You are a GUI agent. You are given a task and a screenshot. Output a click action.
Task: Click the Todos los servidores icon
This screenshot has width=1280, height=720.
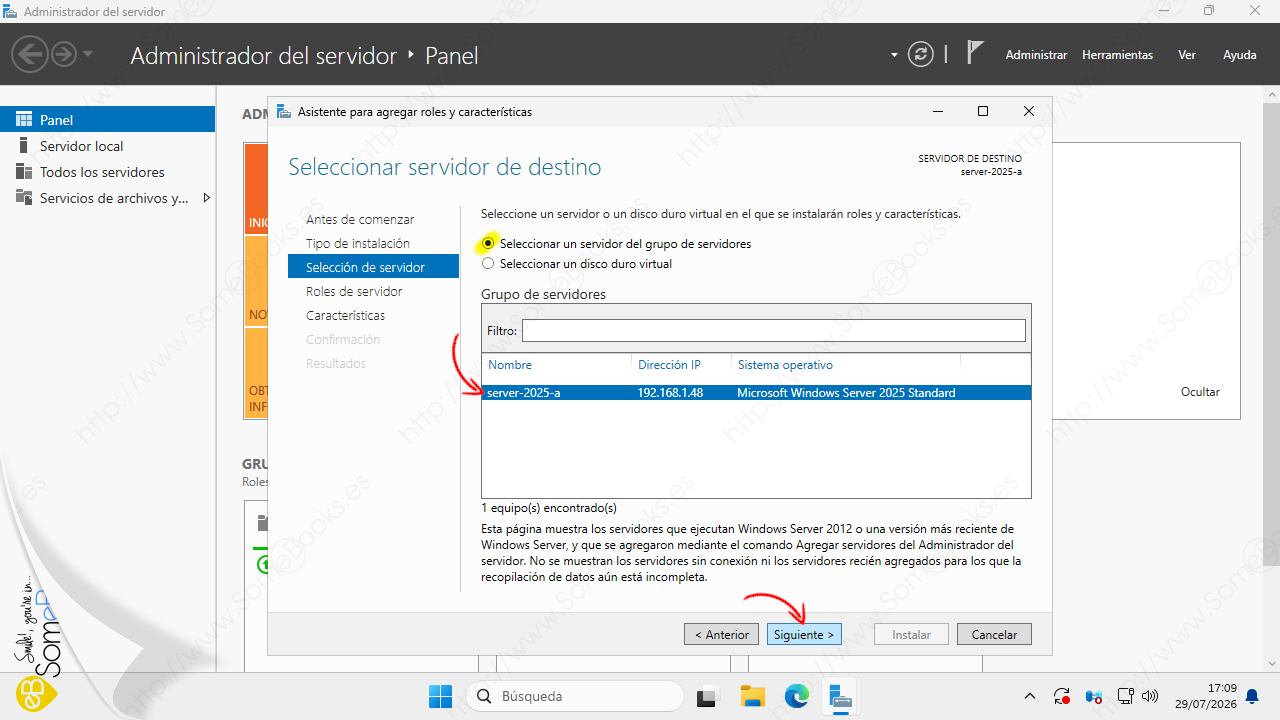(x=24, y=172)
